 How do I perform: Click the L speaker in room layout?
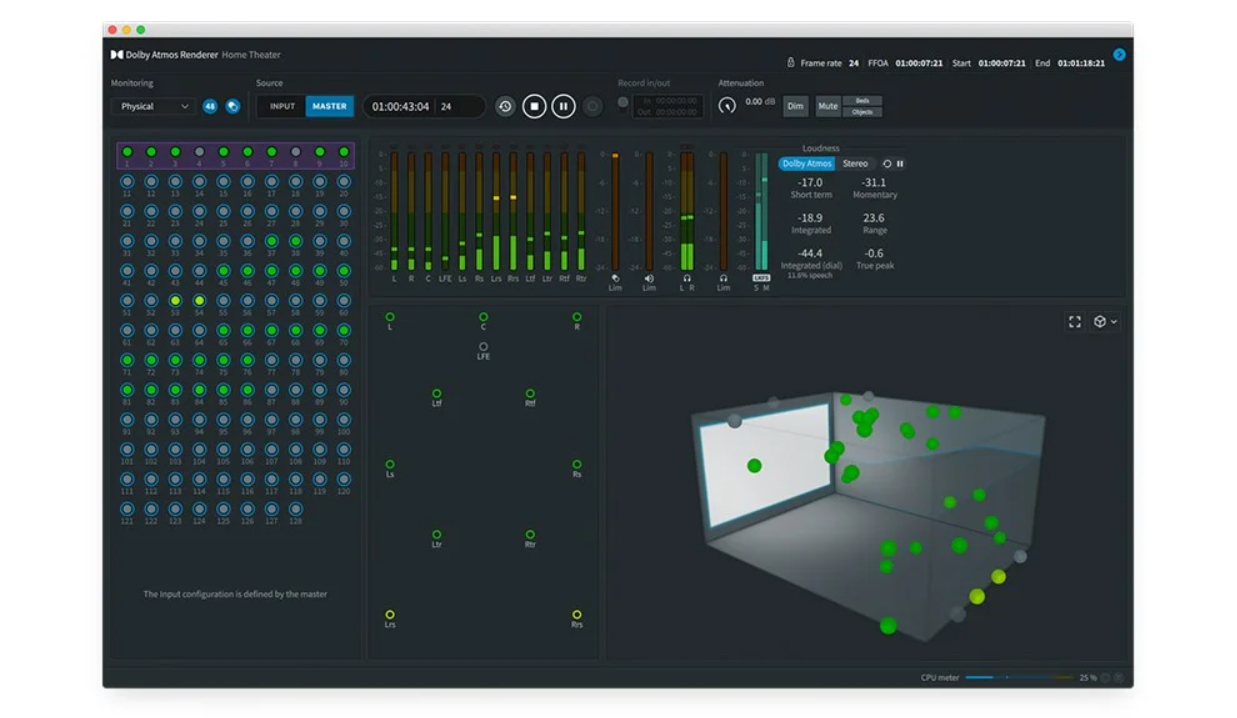click(x=390, y=317)
